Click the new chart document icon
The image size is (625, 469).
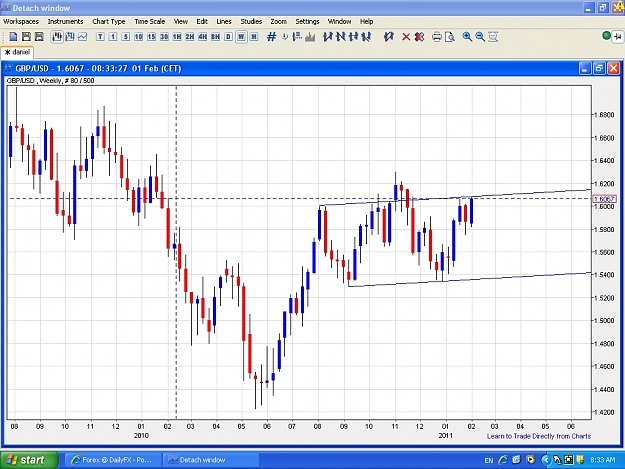click(x=13, y=37)
